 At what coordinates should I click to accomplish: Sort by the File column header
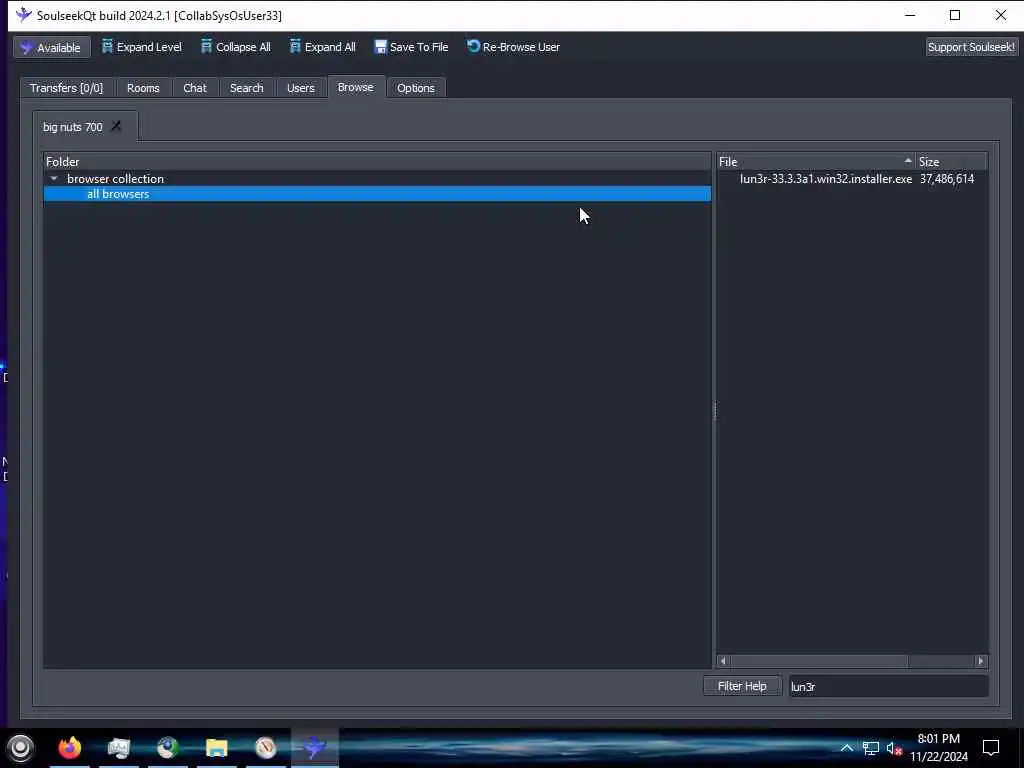point(816,161)
